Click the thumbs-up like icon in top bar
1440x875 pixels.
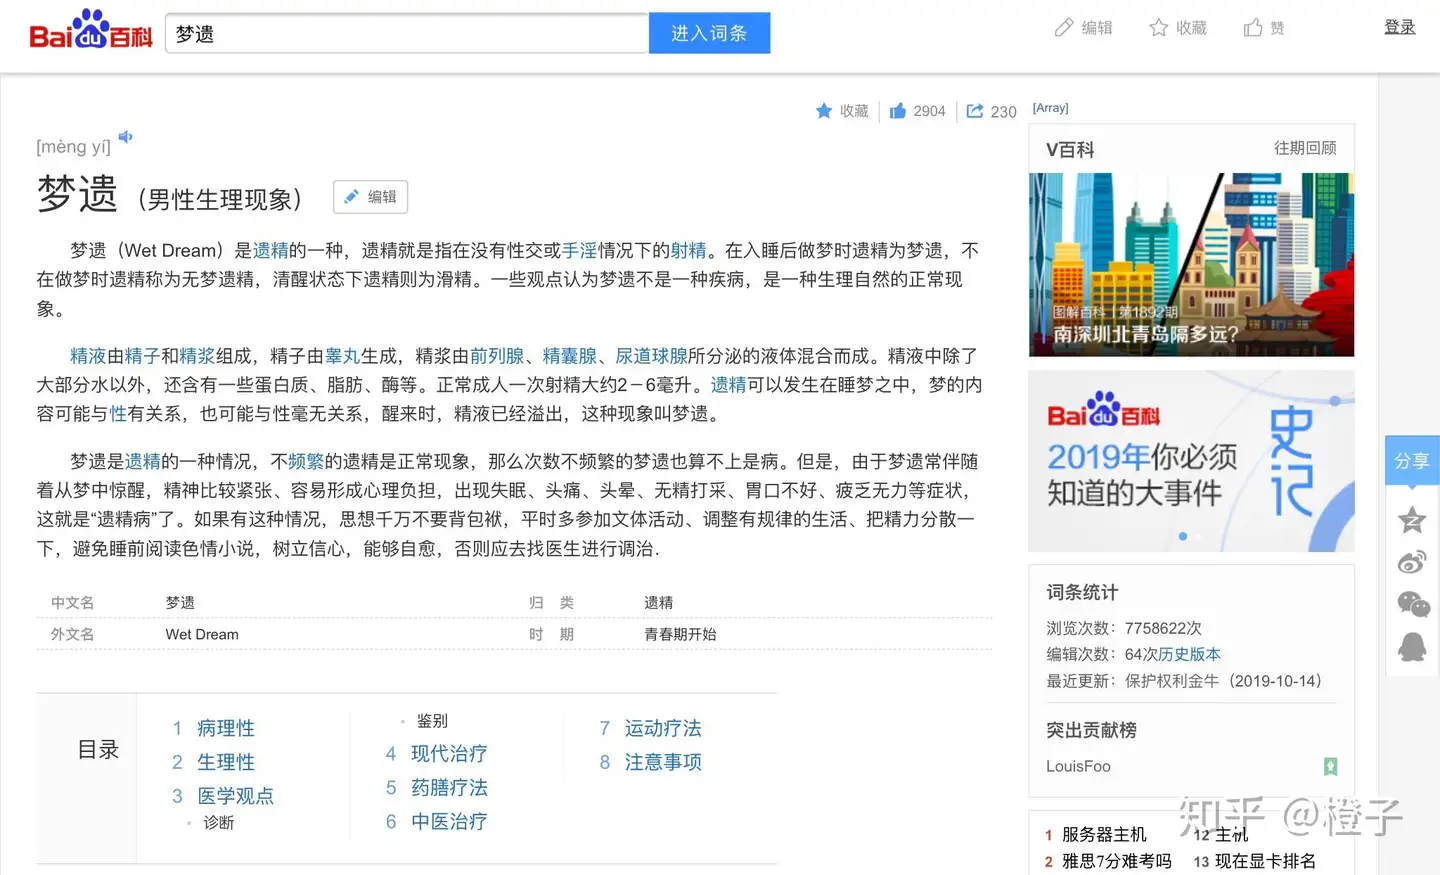pos(1253,28)
